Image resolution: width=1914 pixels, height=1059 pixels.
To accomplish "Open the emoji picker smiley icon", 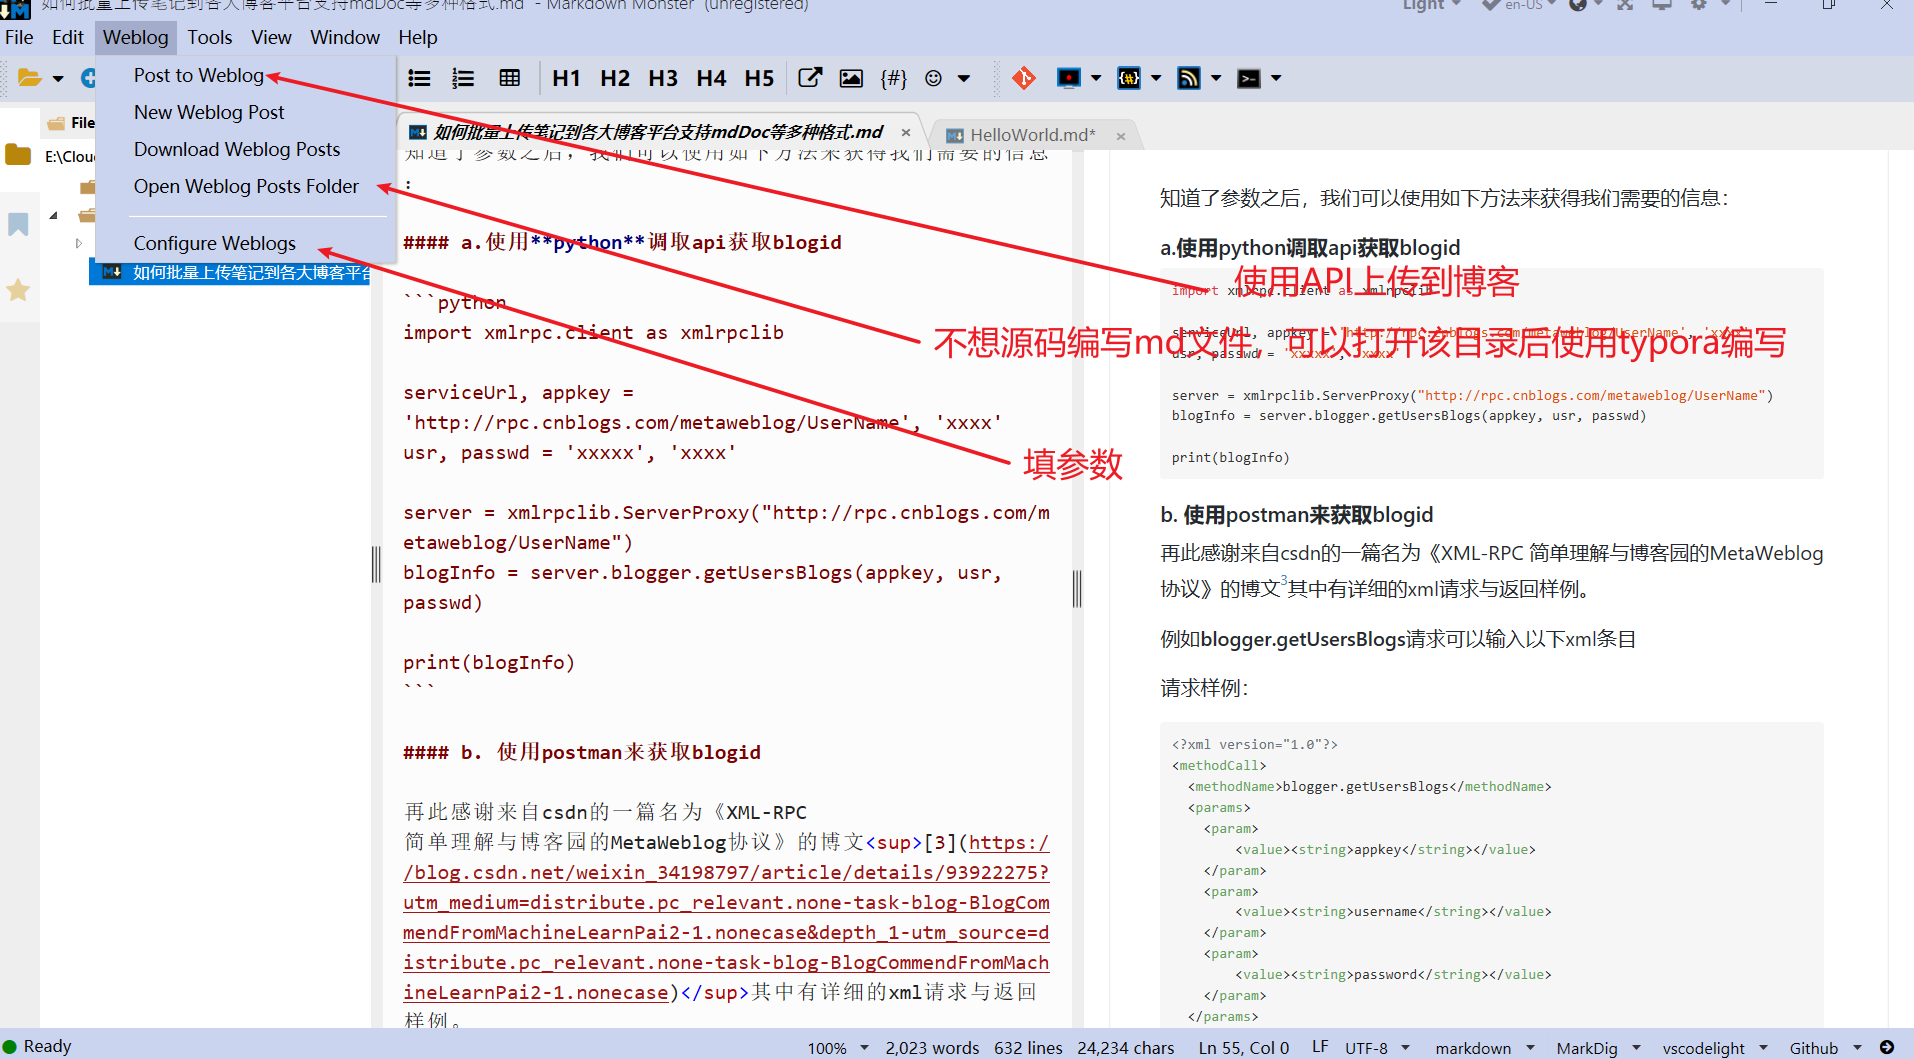I will click(x=934, y=78).
